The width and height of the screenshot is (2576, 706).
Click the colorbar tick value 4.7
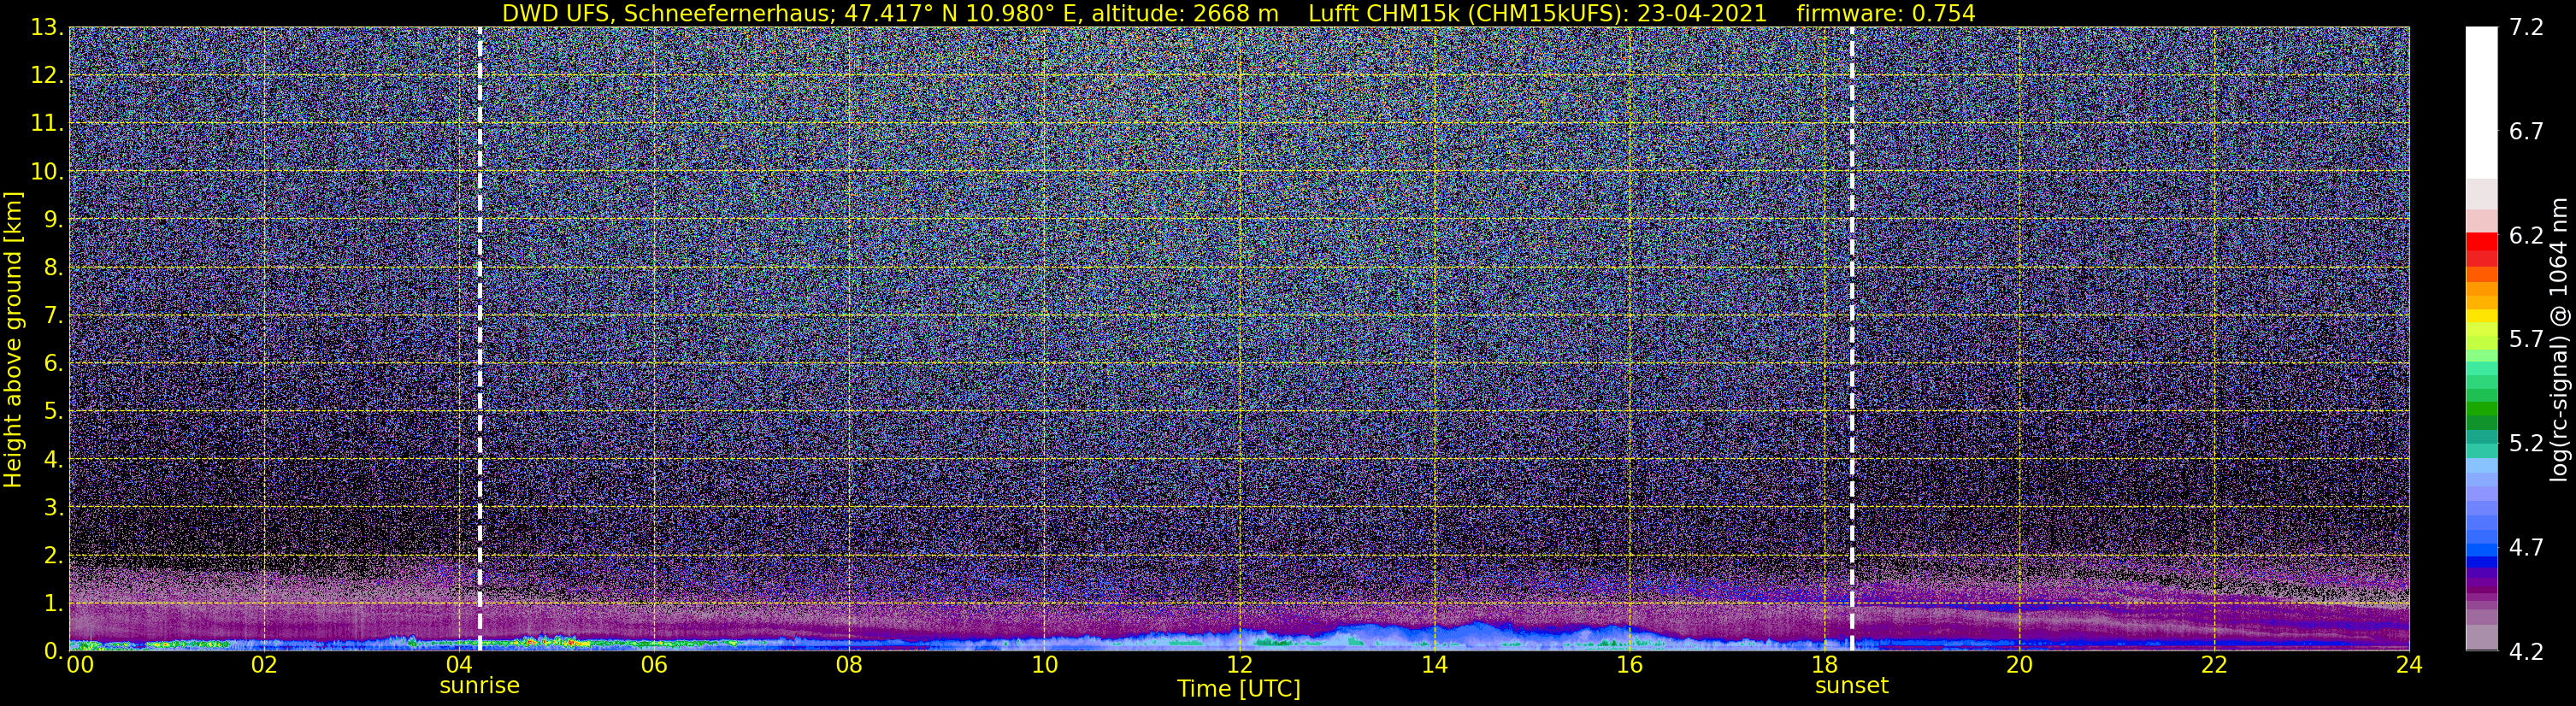[2526, 548]
